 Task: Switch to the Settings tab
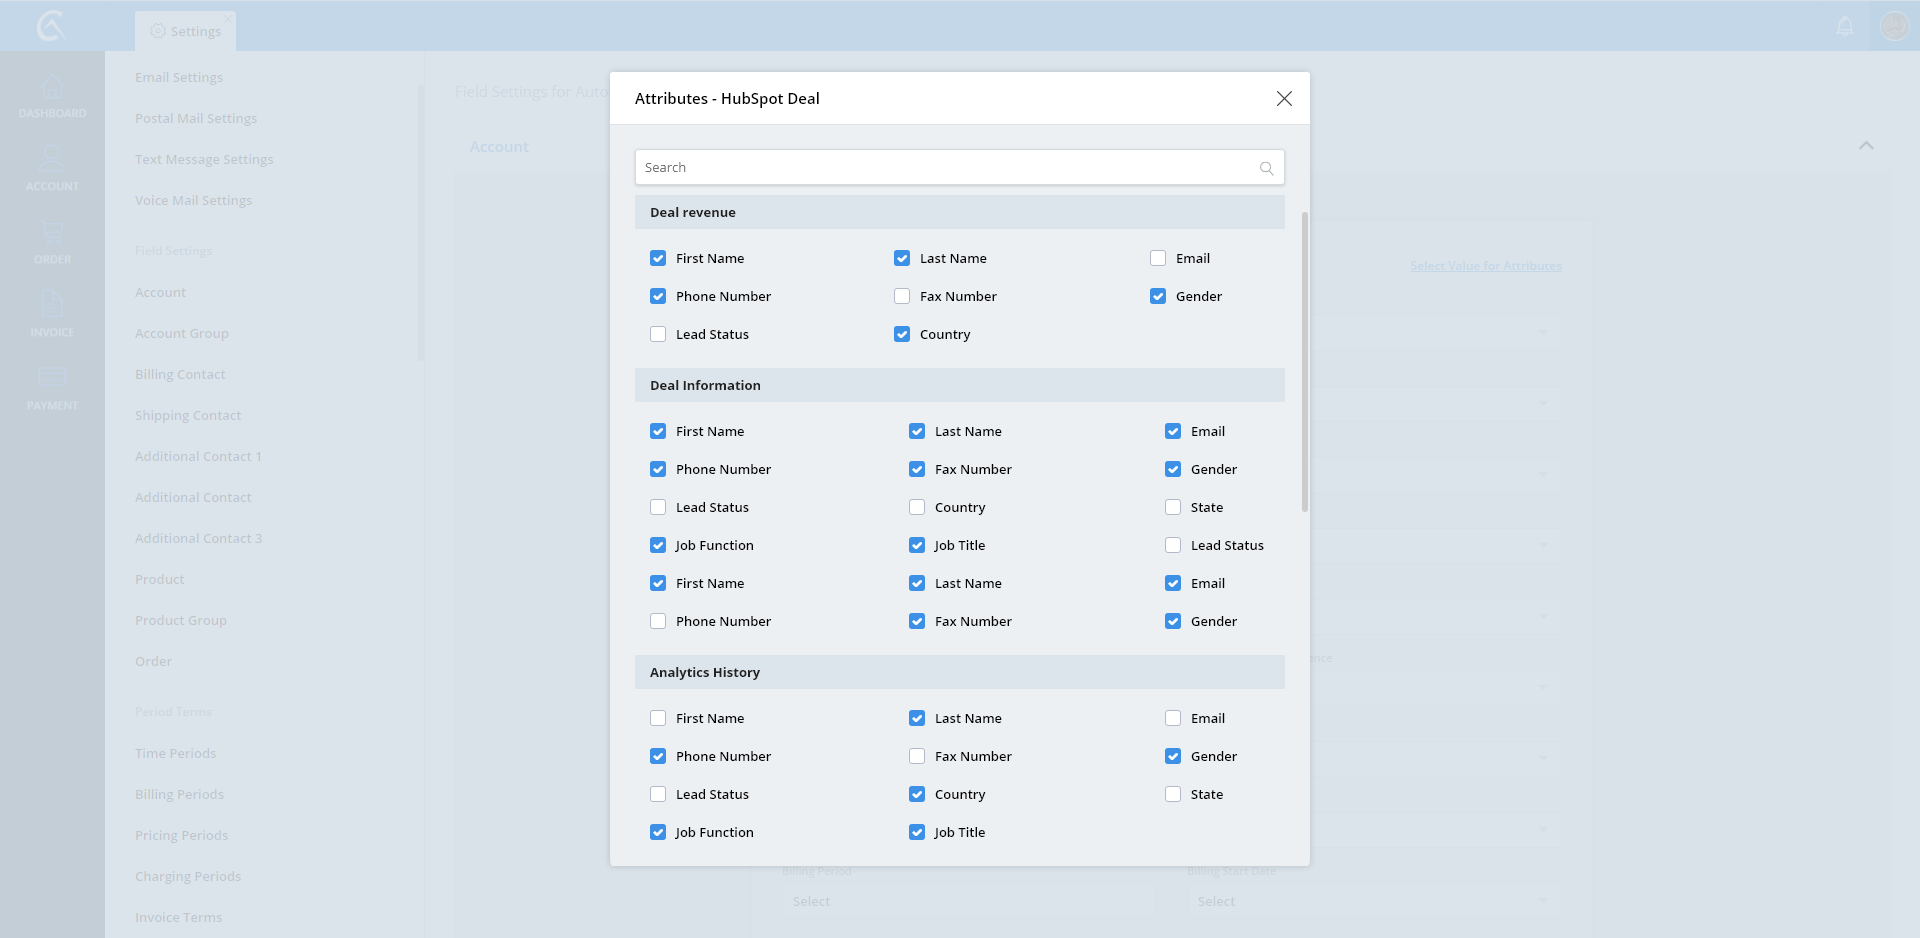tap(186, 31)
